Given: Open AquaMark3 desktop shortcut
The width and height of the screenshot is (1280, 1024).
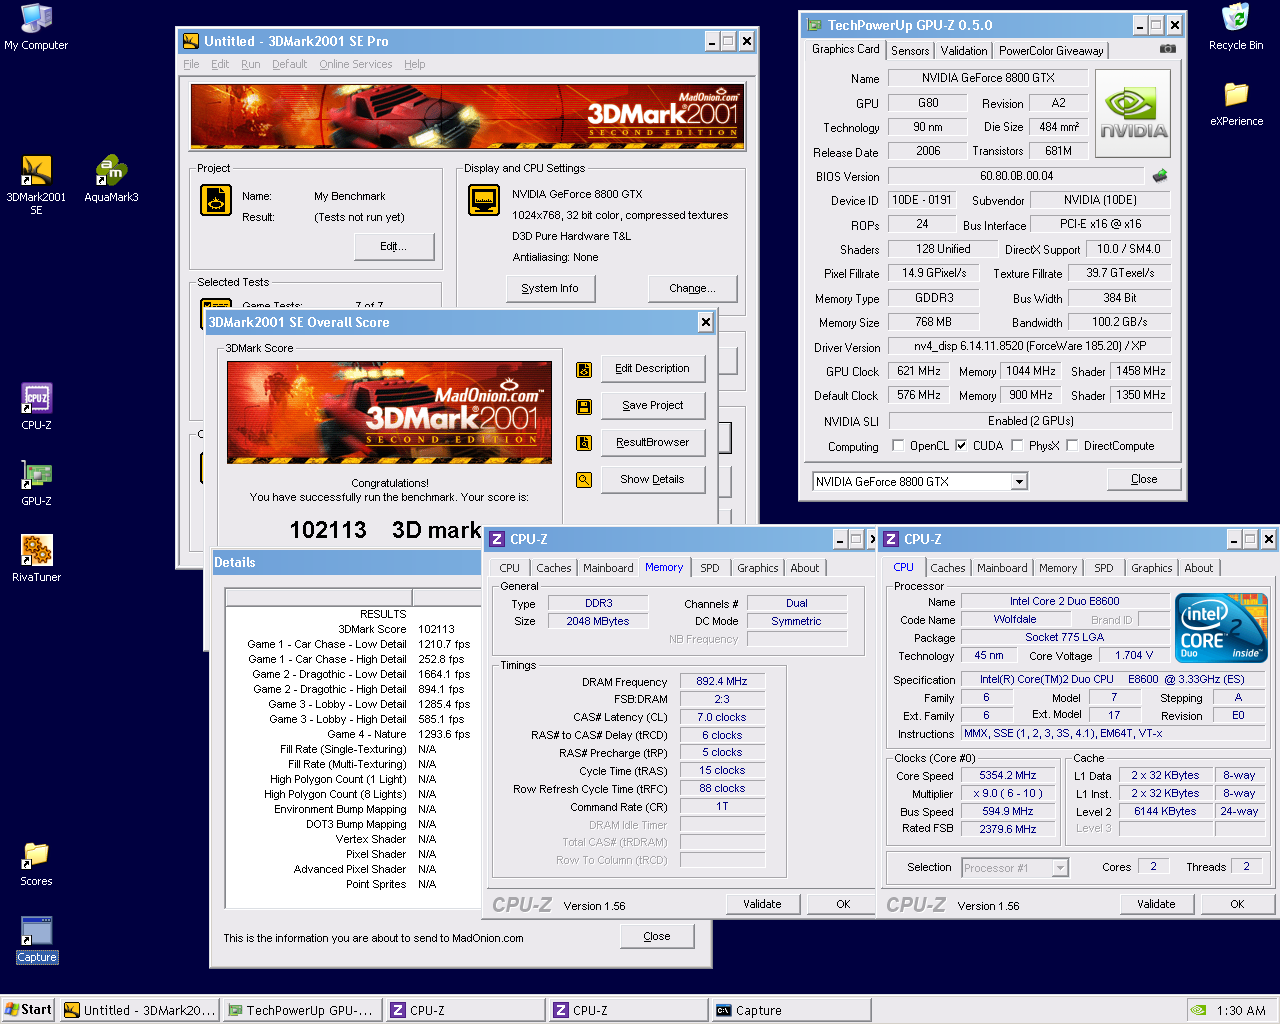Looking at the screenshot, I should (111, 179).
